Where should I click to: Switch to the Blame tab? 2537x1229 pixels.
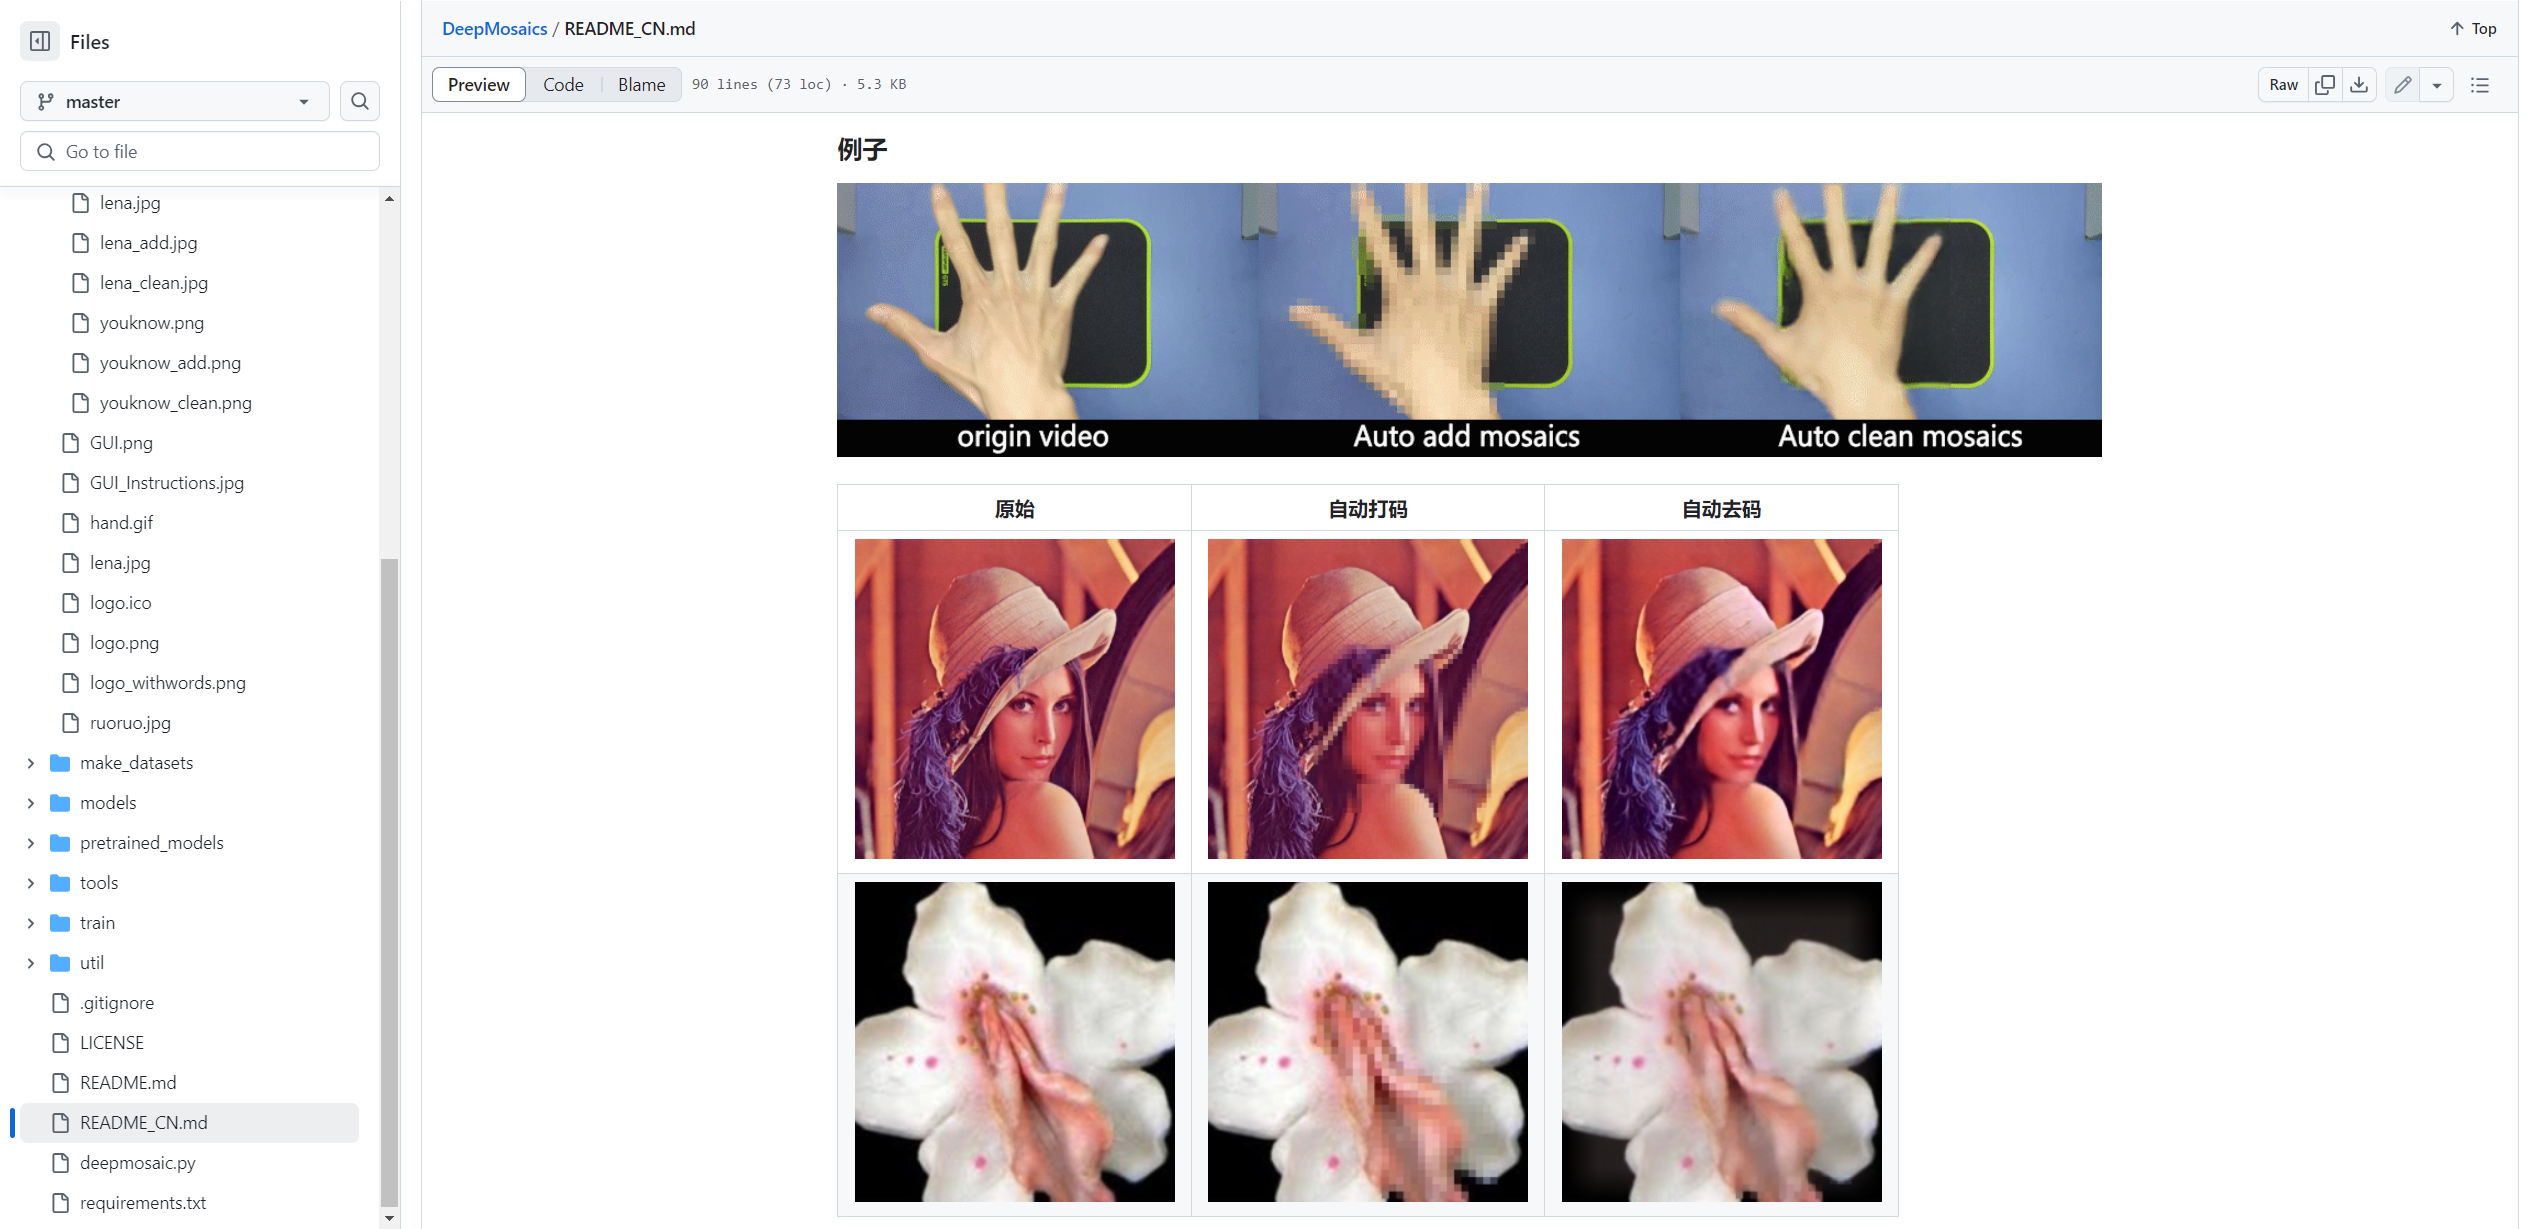point(641,85)
